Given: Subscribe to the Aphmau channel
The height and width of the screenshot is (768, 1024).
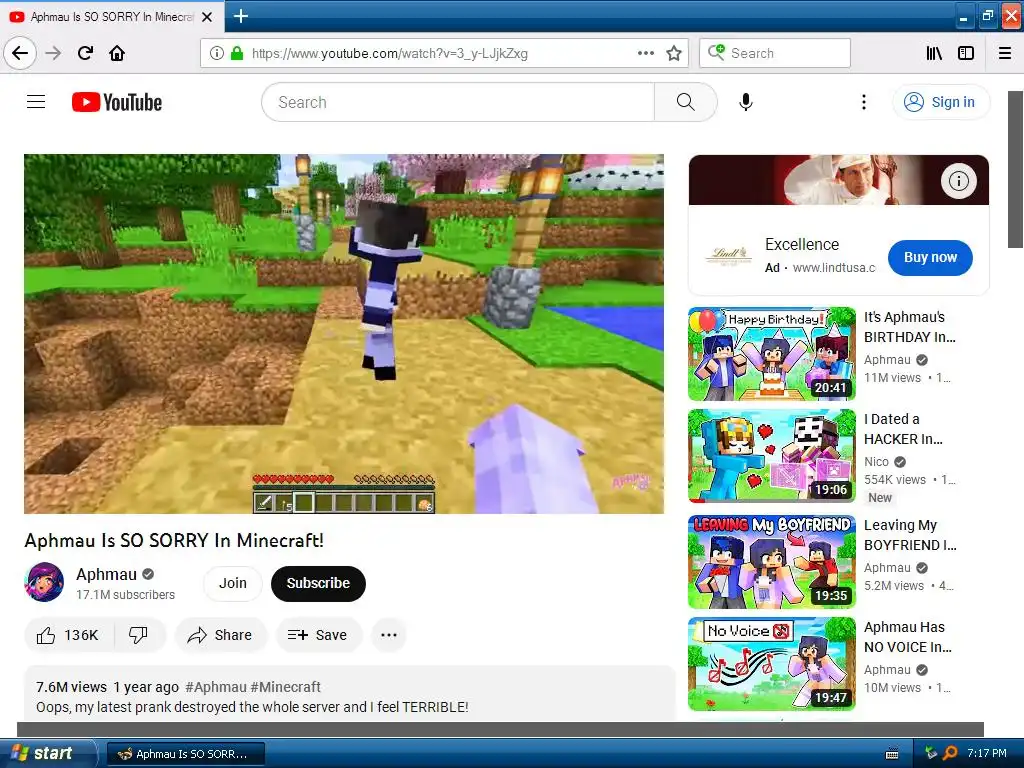Looking at the screenshot, I should point(318,583).
